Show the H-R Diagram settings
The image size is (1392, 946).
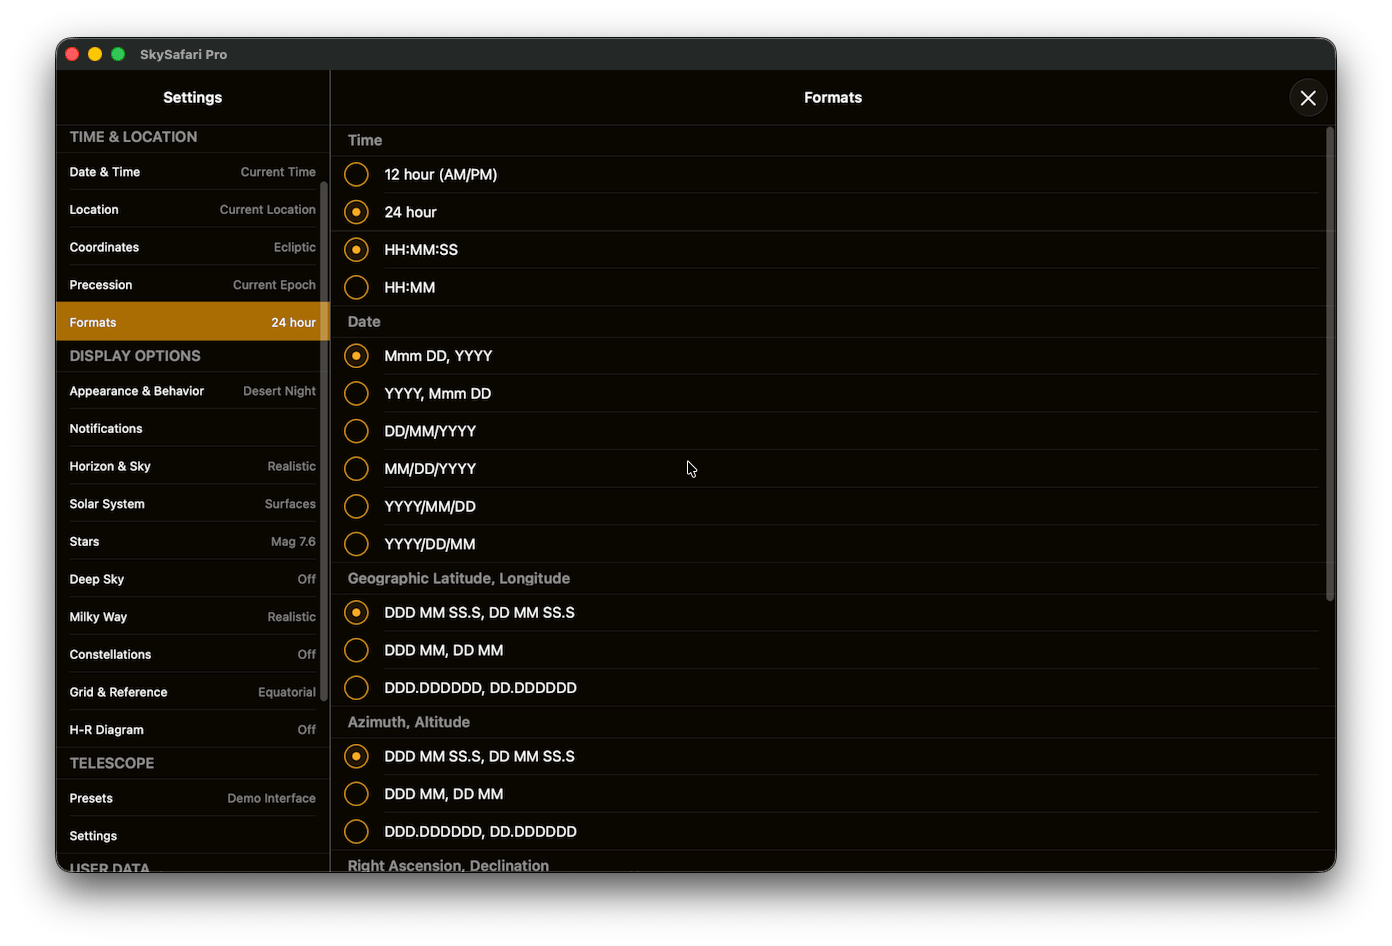[192, 730]
